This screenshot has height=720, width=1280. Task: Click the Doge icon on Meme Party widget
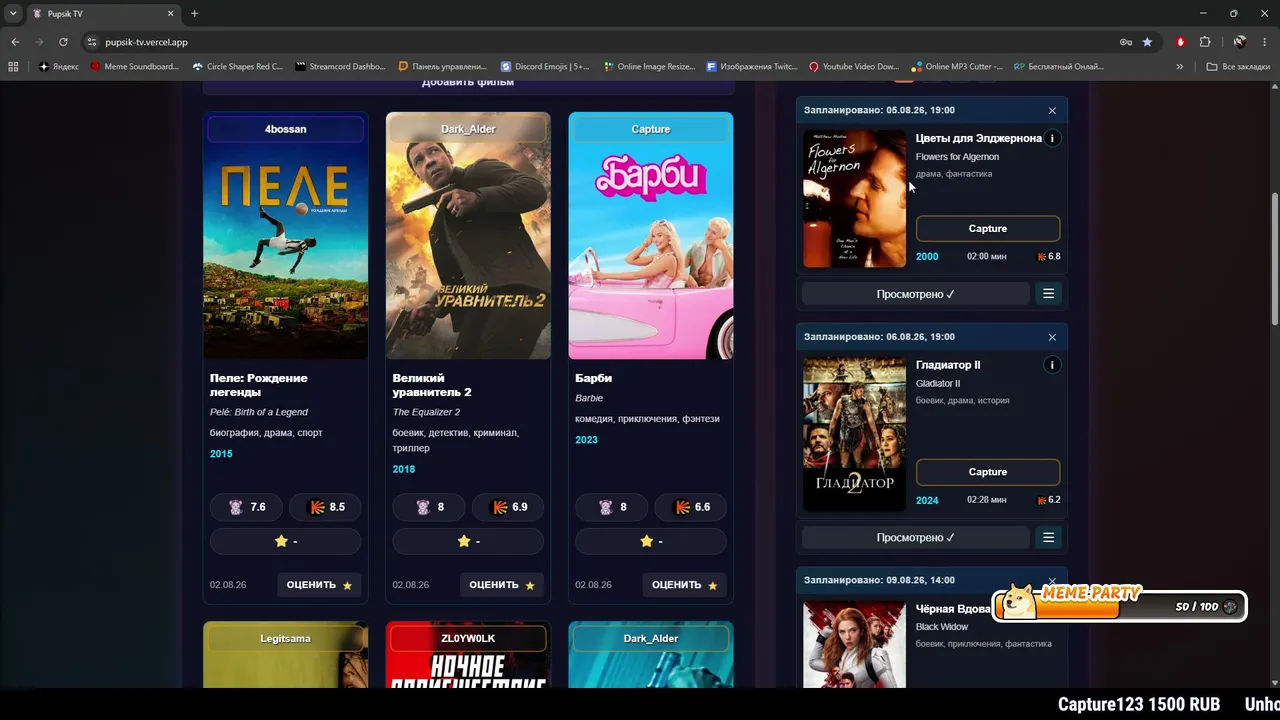tap(1020, 603)
